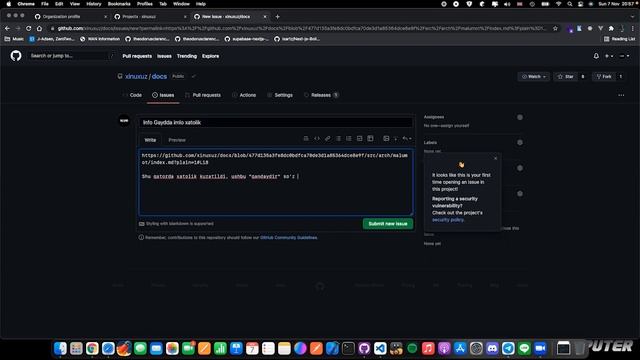
Task: Open Discord from the dock
Action: point(492,348)
